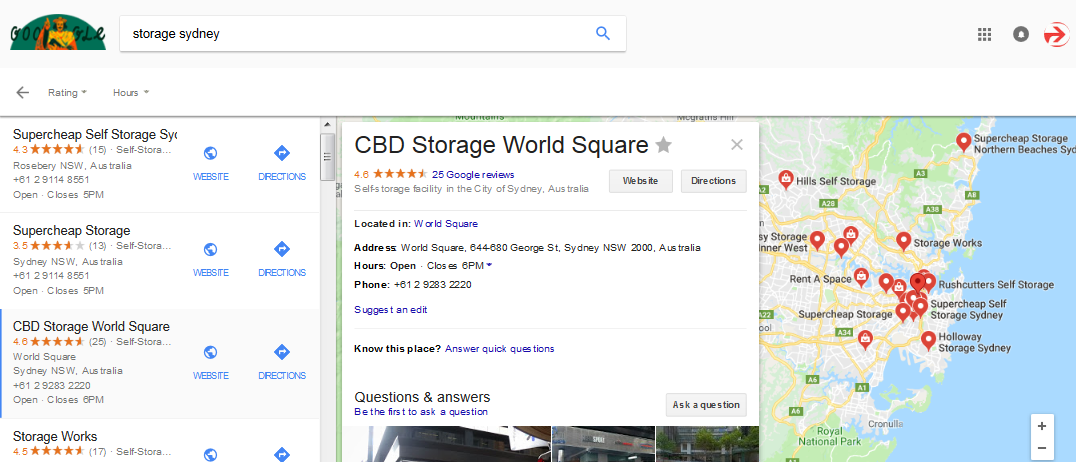Open the first storefront photo thumbnail

tap(446, 444)
